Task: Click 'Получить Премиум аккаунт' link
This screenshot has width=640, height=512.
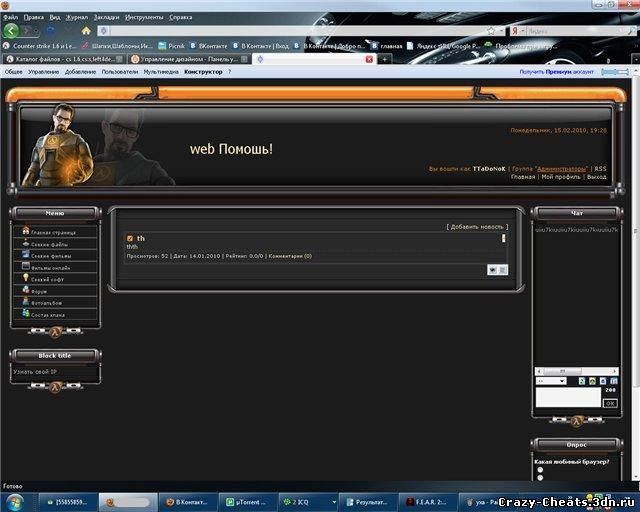Action: click(556, 72)
